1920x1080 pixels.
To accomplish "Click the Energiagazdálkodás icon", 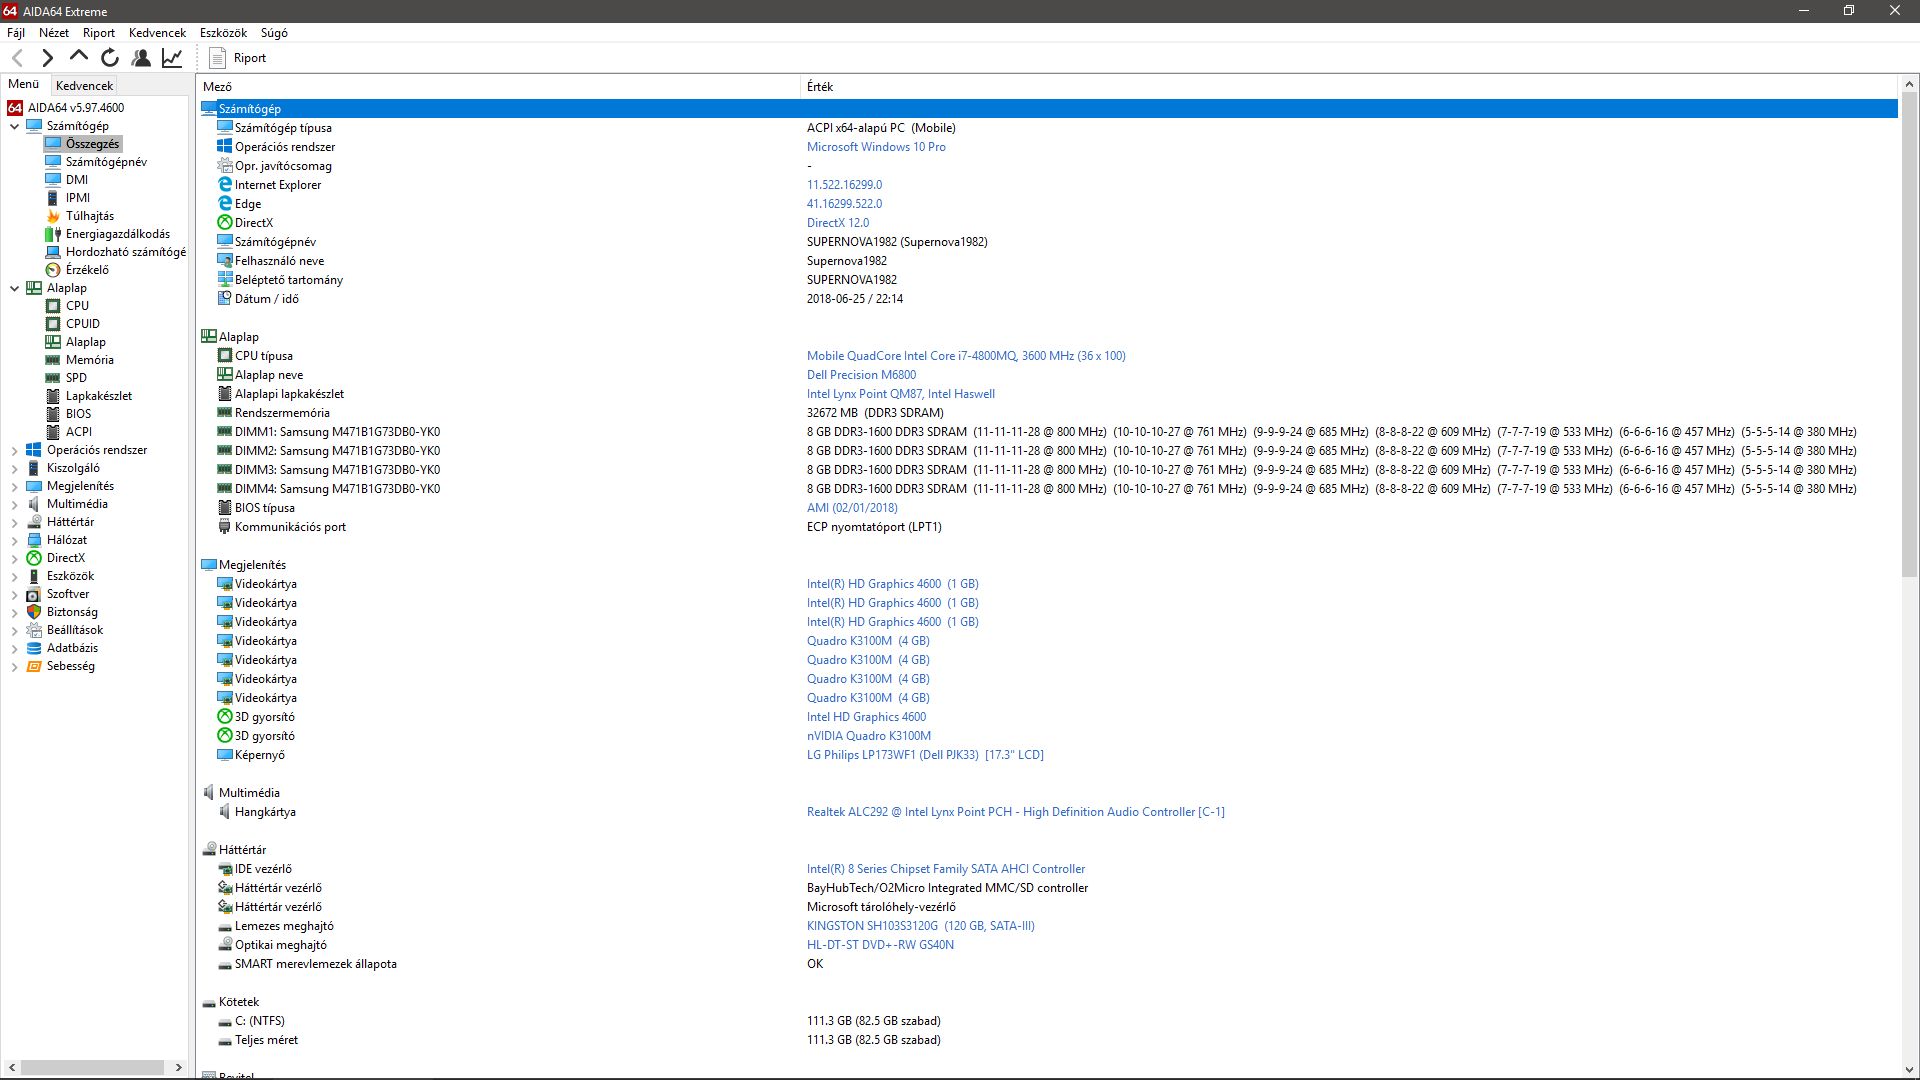I will tap(53, 234).
